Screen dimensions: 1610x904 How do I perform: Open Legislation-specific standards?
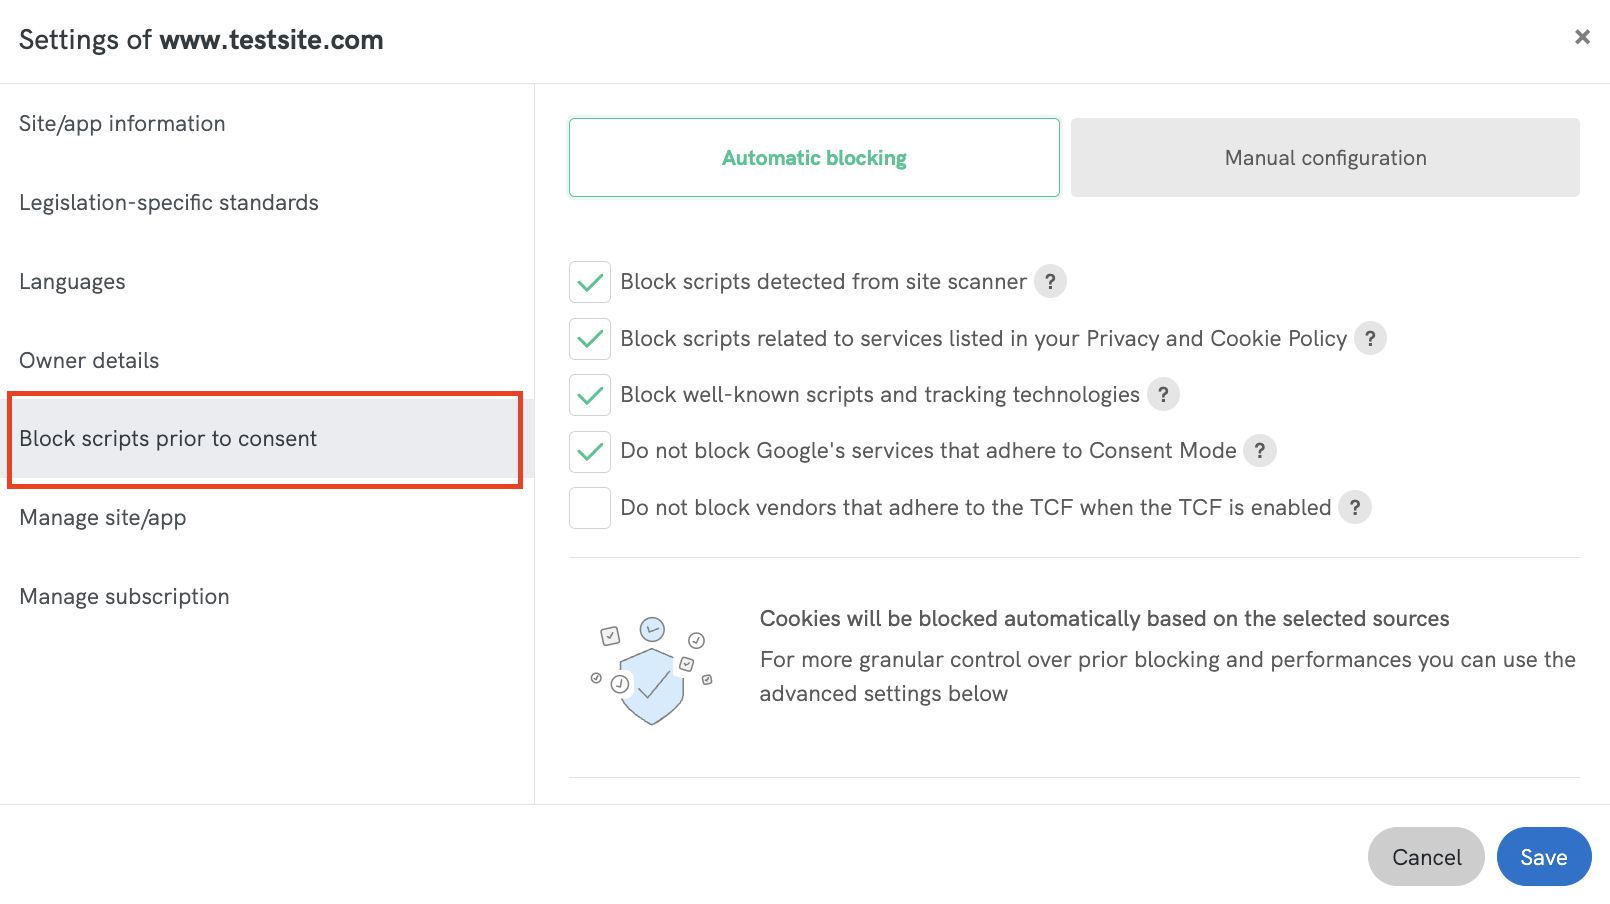coord(168,202)
